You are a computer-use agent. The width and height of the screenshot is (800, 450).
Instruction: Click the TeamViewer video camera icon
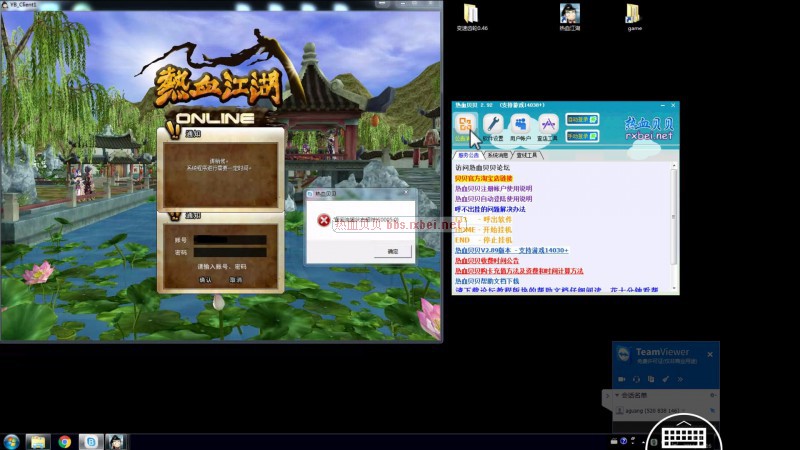621,379
